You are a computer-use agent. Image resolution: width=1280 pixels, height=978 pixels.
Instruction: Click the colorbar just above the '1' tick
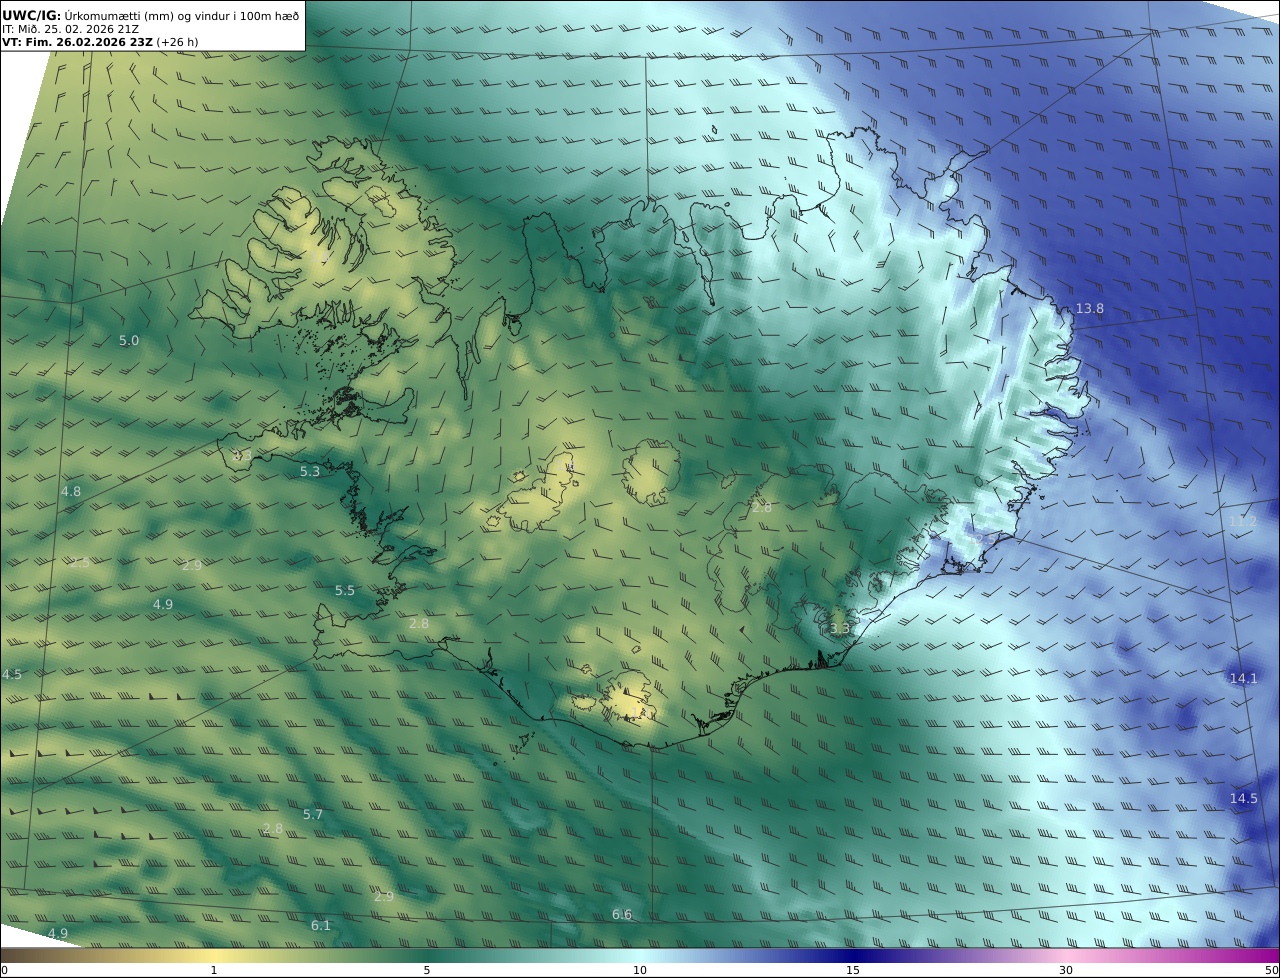click(214, 955)
